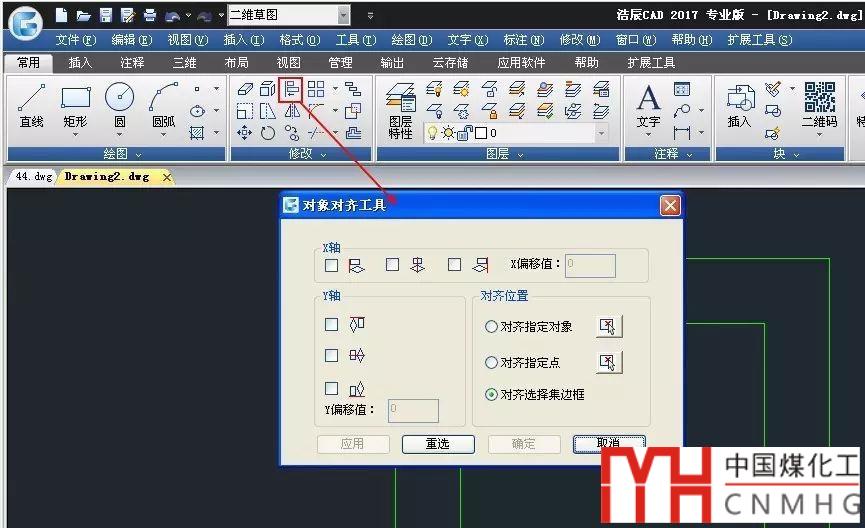865x528 pixels.
Task: Open the 格式 menu
Action: pyautogui.click(x=299, y=40)
